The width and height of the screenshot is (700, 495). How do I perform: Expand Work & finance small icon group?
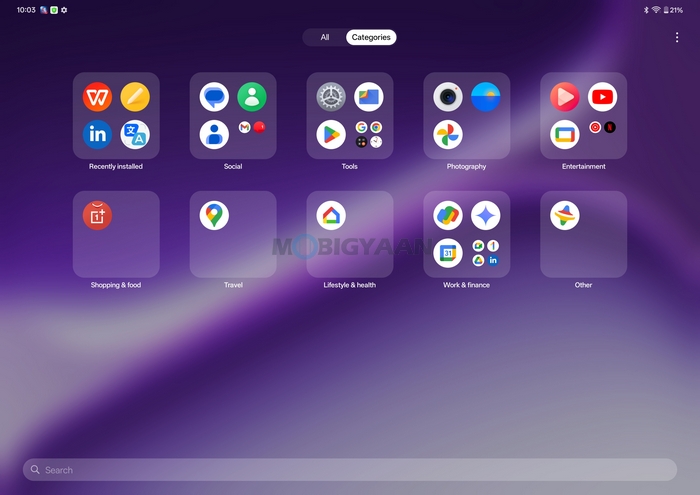(x=486, y=253)
